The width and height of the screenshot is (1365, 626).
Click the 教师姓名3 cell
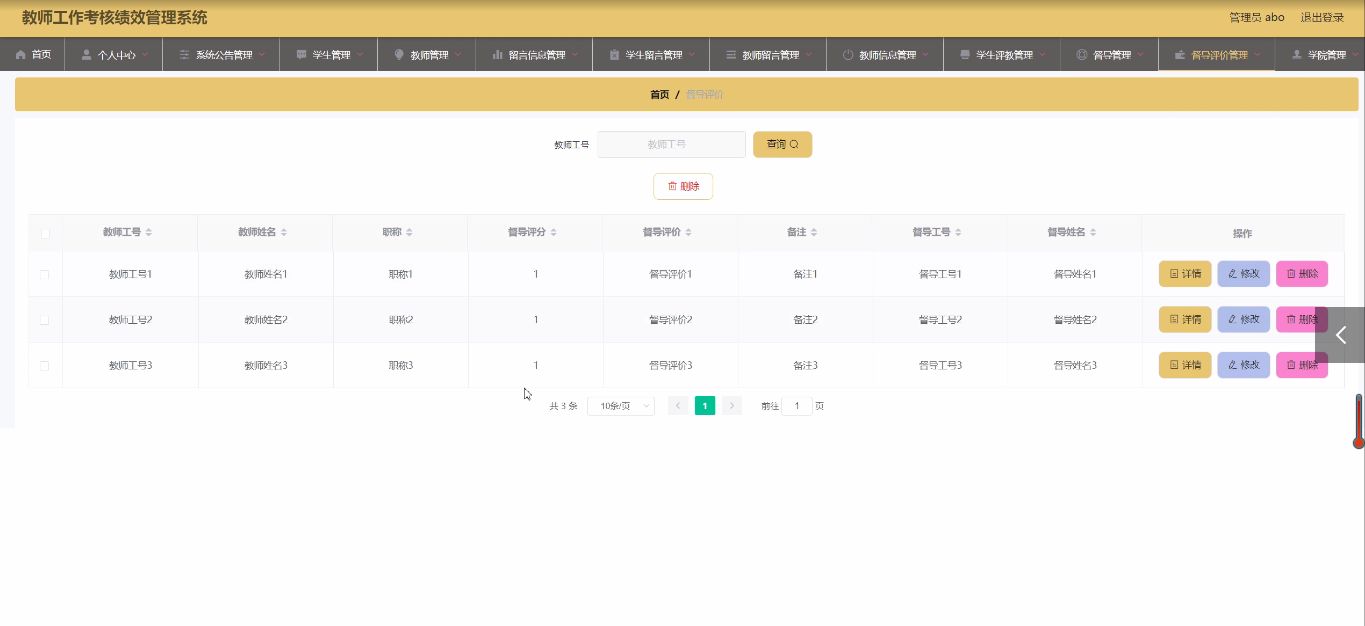(x=266, y=366)
